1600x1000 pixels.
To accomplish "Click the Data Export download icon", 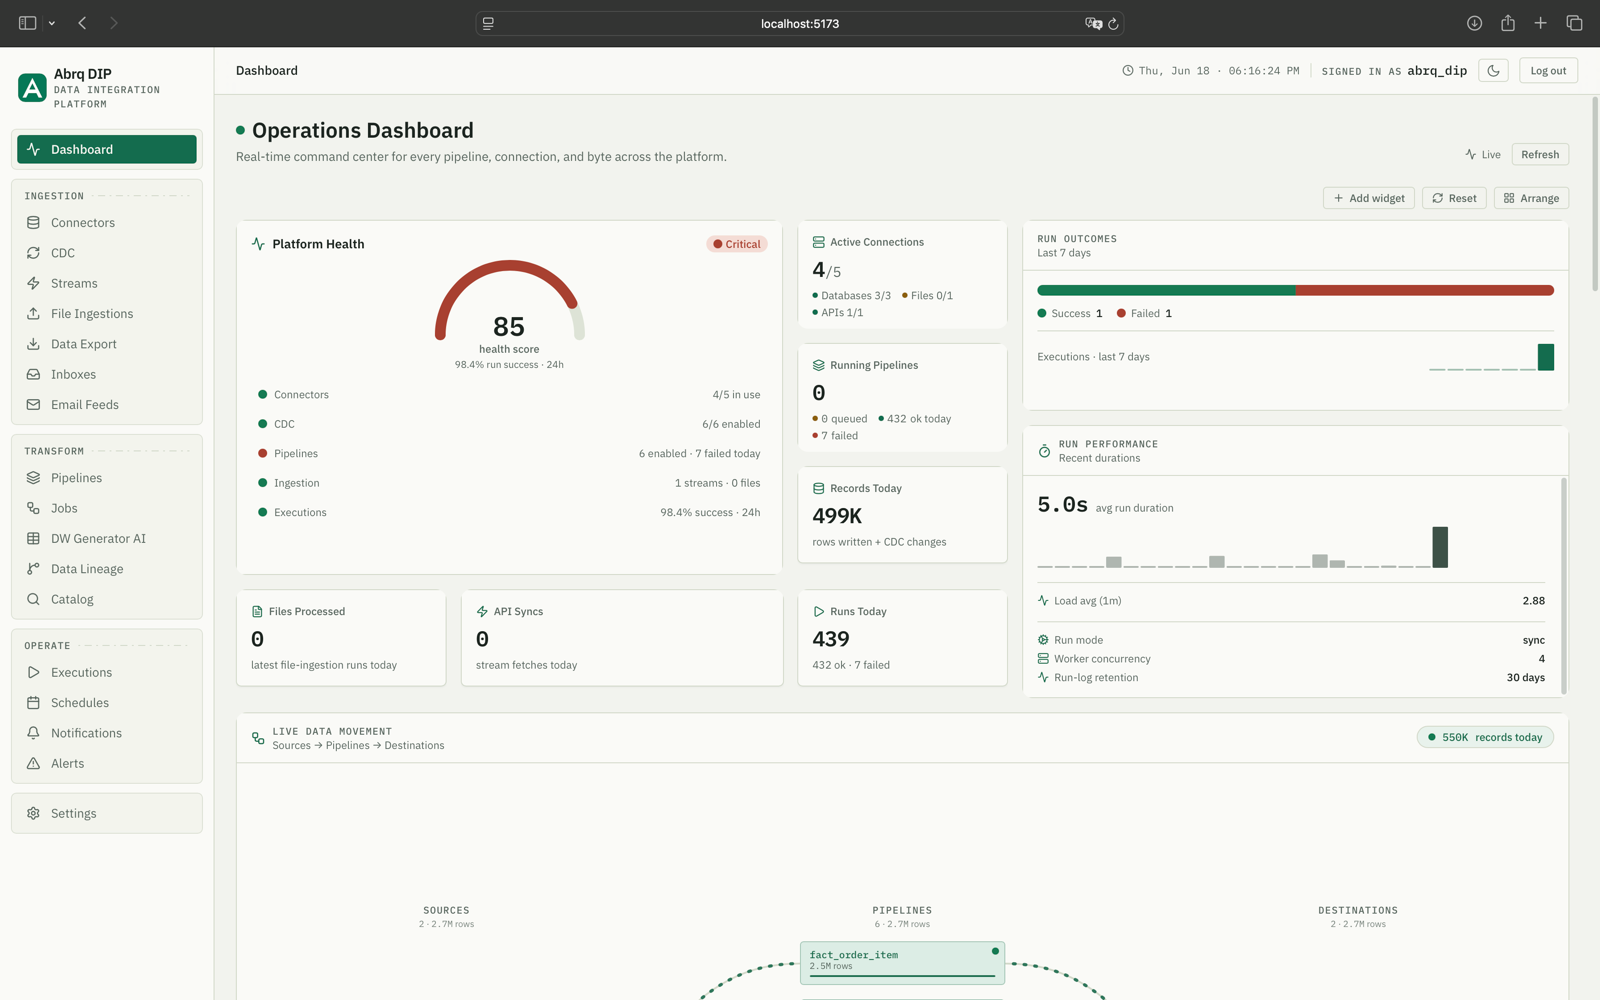I will click(x=33, y=344).
